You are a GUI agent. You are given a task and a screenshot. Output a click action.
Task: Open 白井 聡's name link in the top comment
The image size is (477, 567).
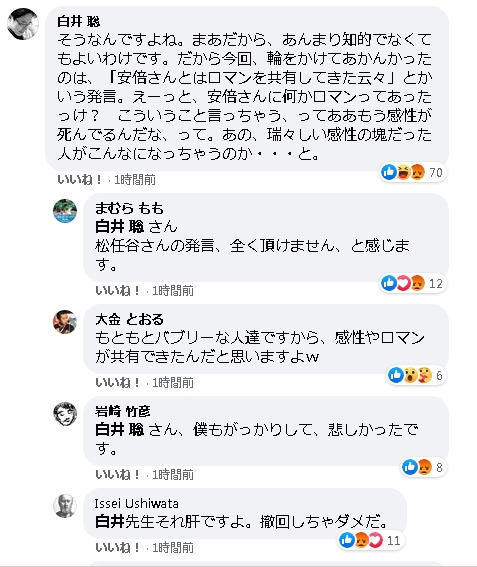[78, 22]
